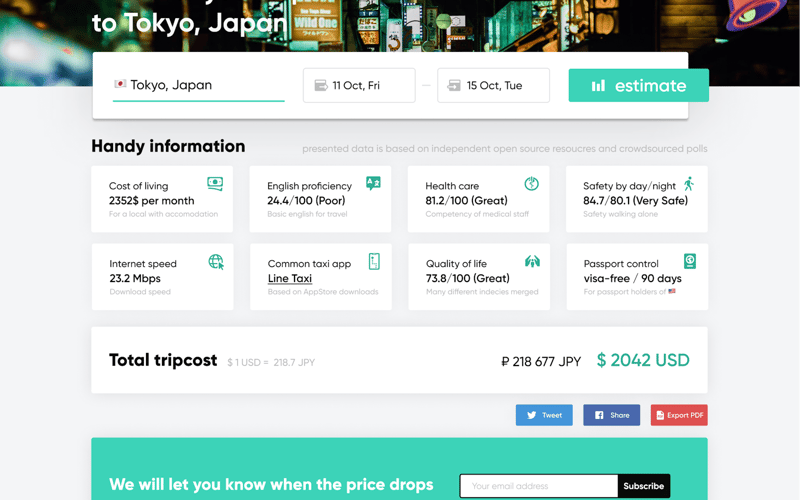Click the 23.2 Mbps value
The image size is (800, 500).
(135, 278)
